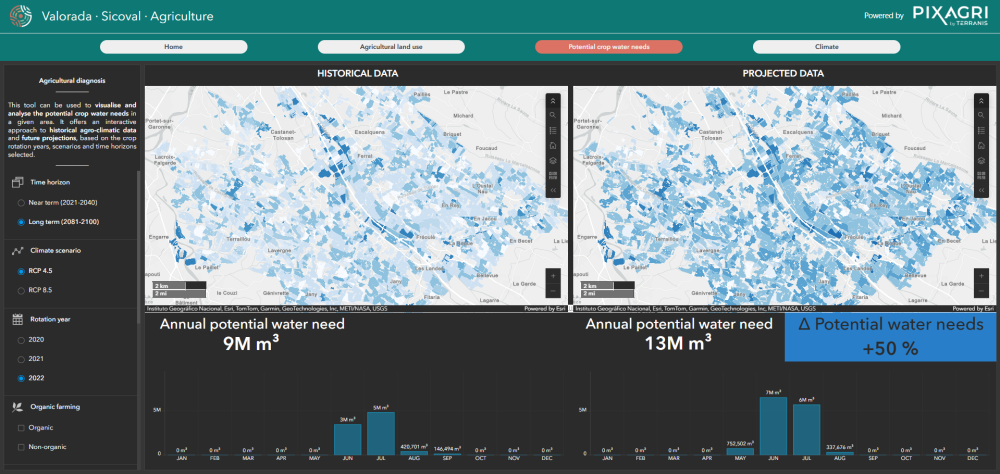
Task: Select rotation year 2020
Action: point(22,340)
